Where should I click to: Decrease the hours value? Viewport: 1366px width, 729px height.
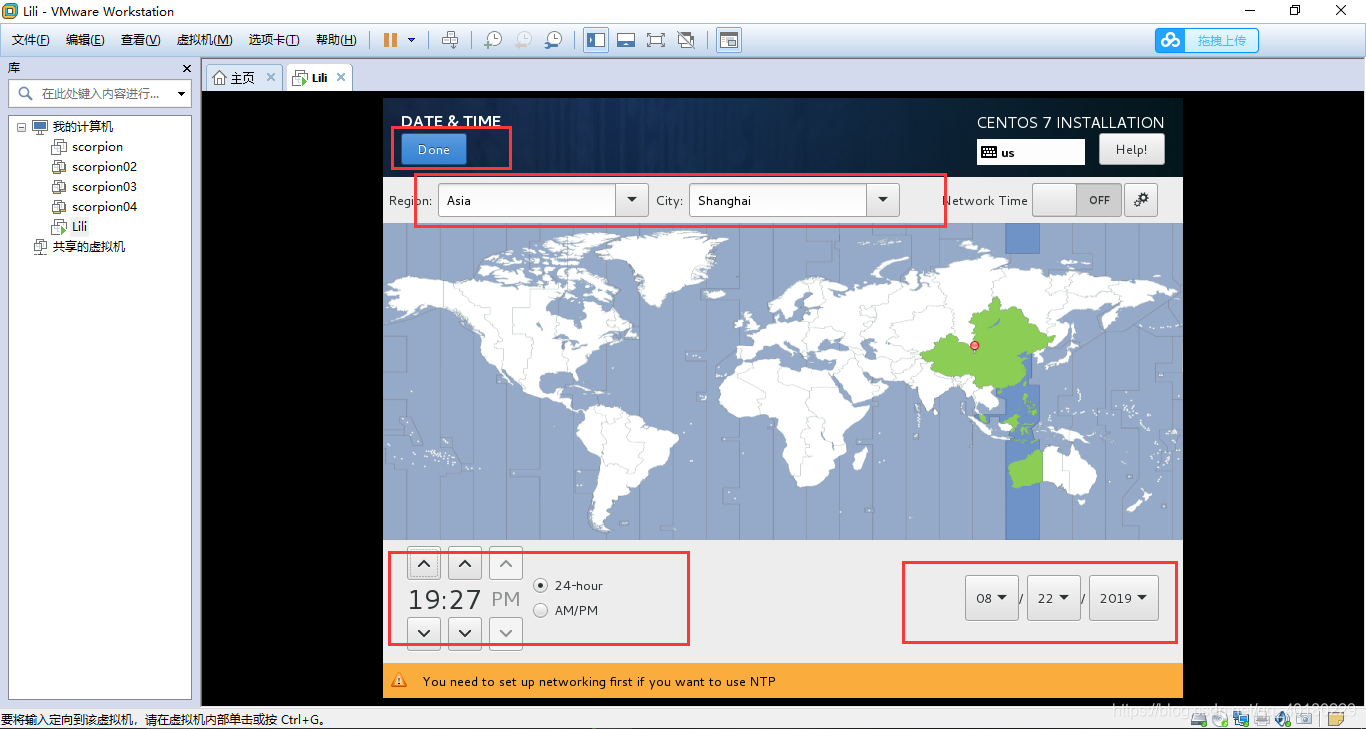424,632
